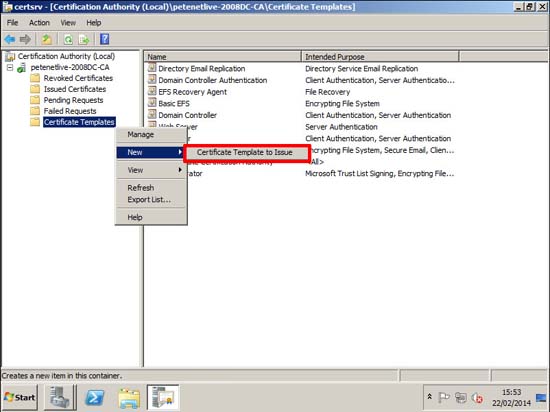The height and width of the screenshot is (412, 550).
Task: Show hidden tray icons arrow
Action: pyautogui.click(x=430, y=397)
